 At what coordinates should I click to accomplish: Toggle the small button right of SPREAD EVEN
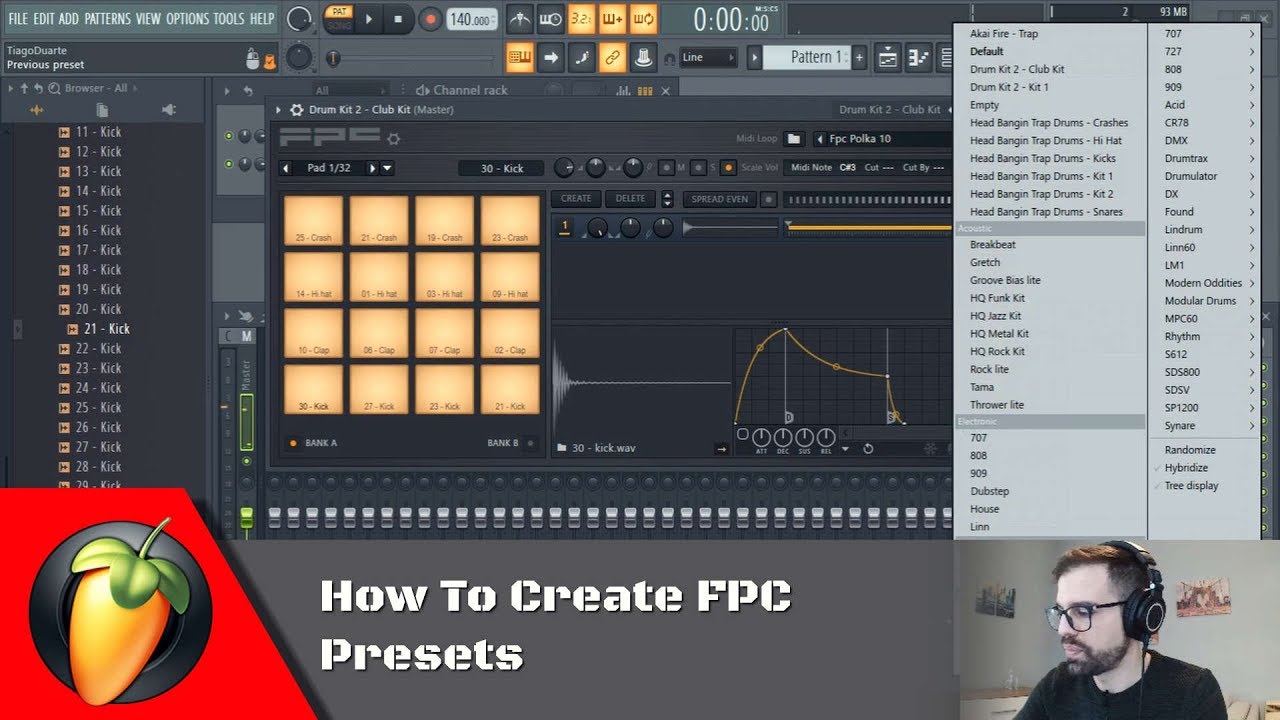click(x=768, y=199)
